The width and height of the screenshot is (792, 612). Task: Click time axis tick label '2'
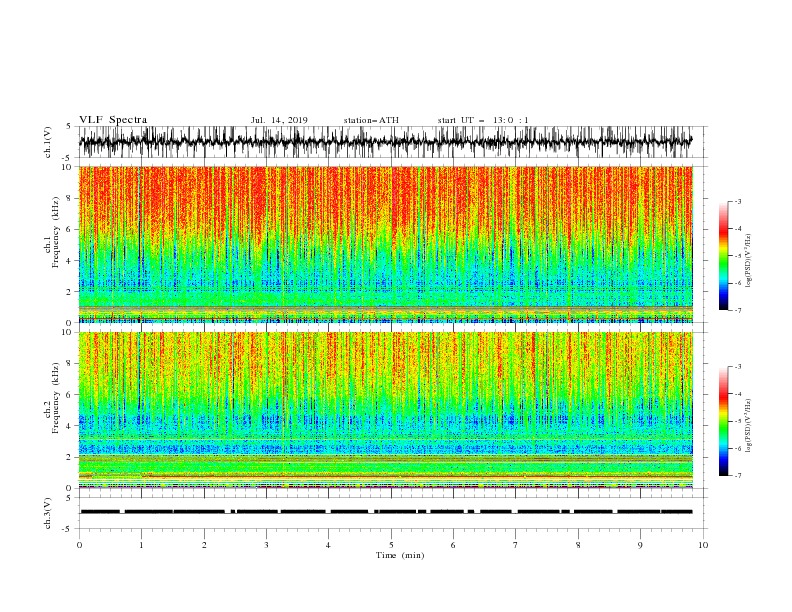(204, 545)
